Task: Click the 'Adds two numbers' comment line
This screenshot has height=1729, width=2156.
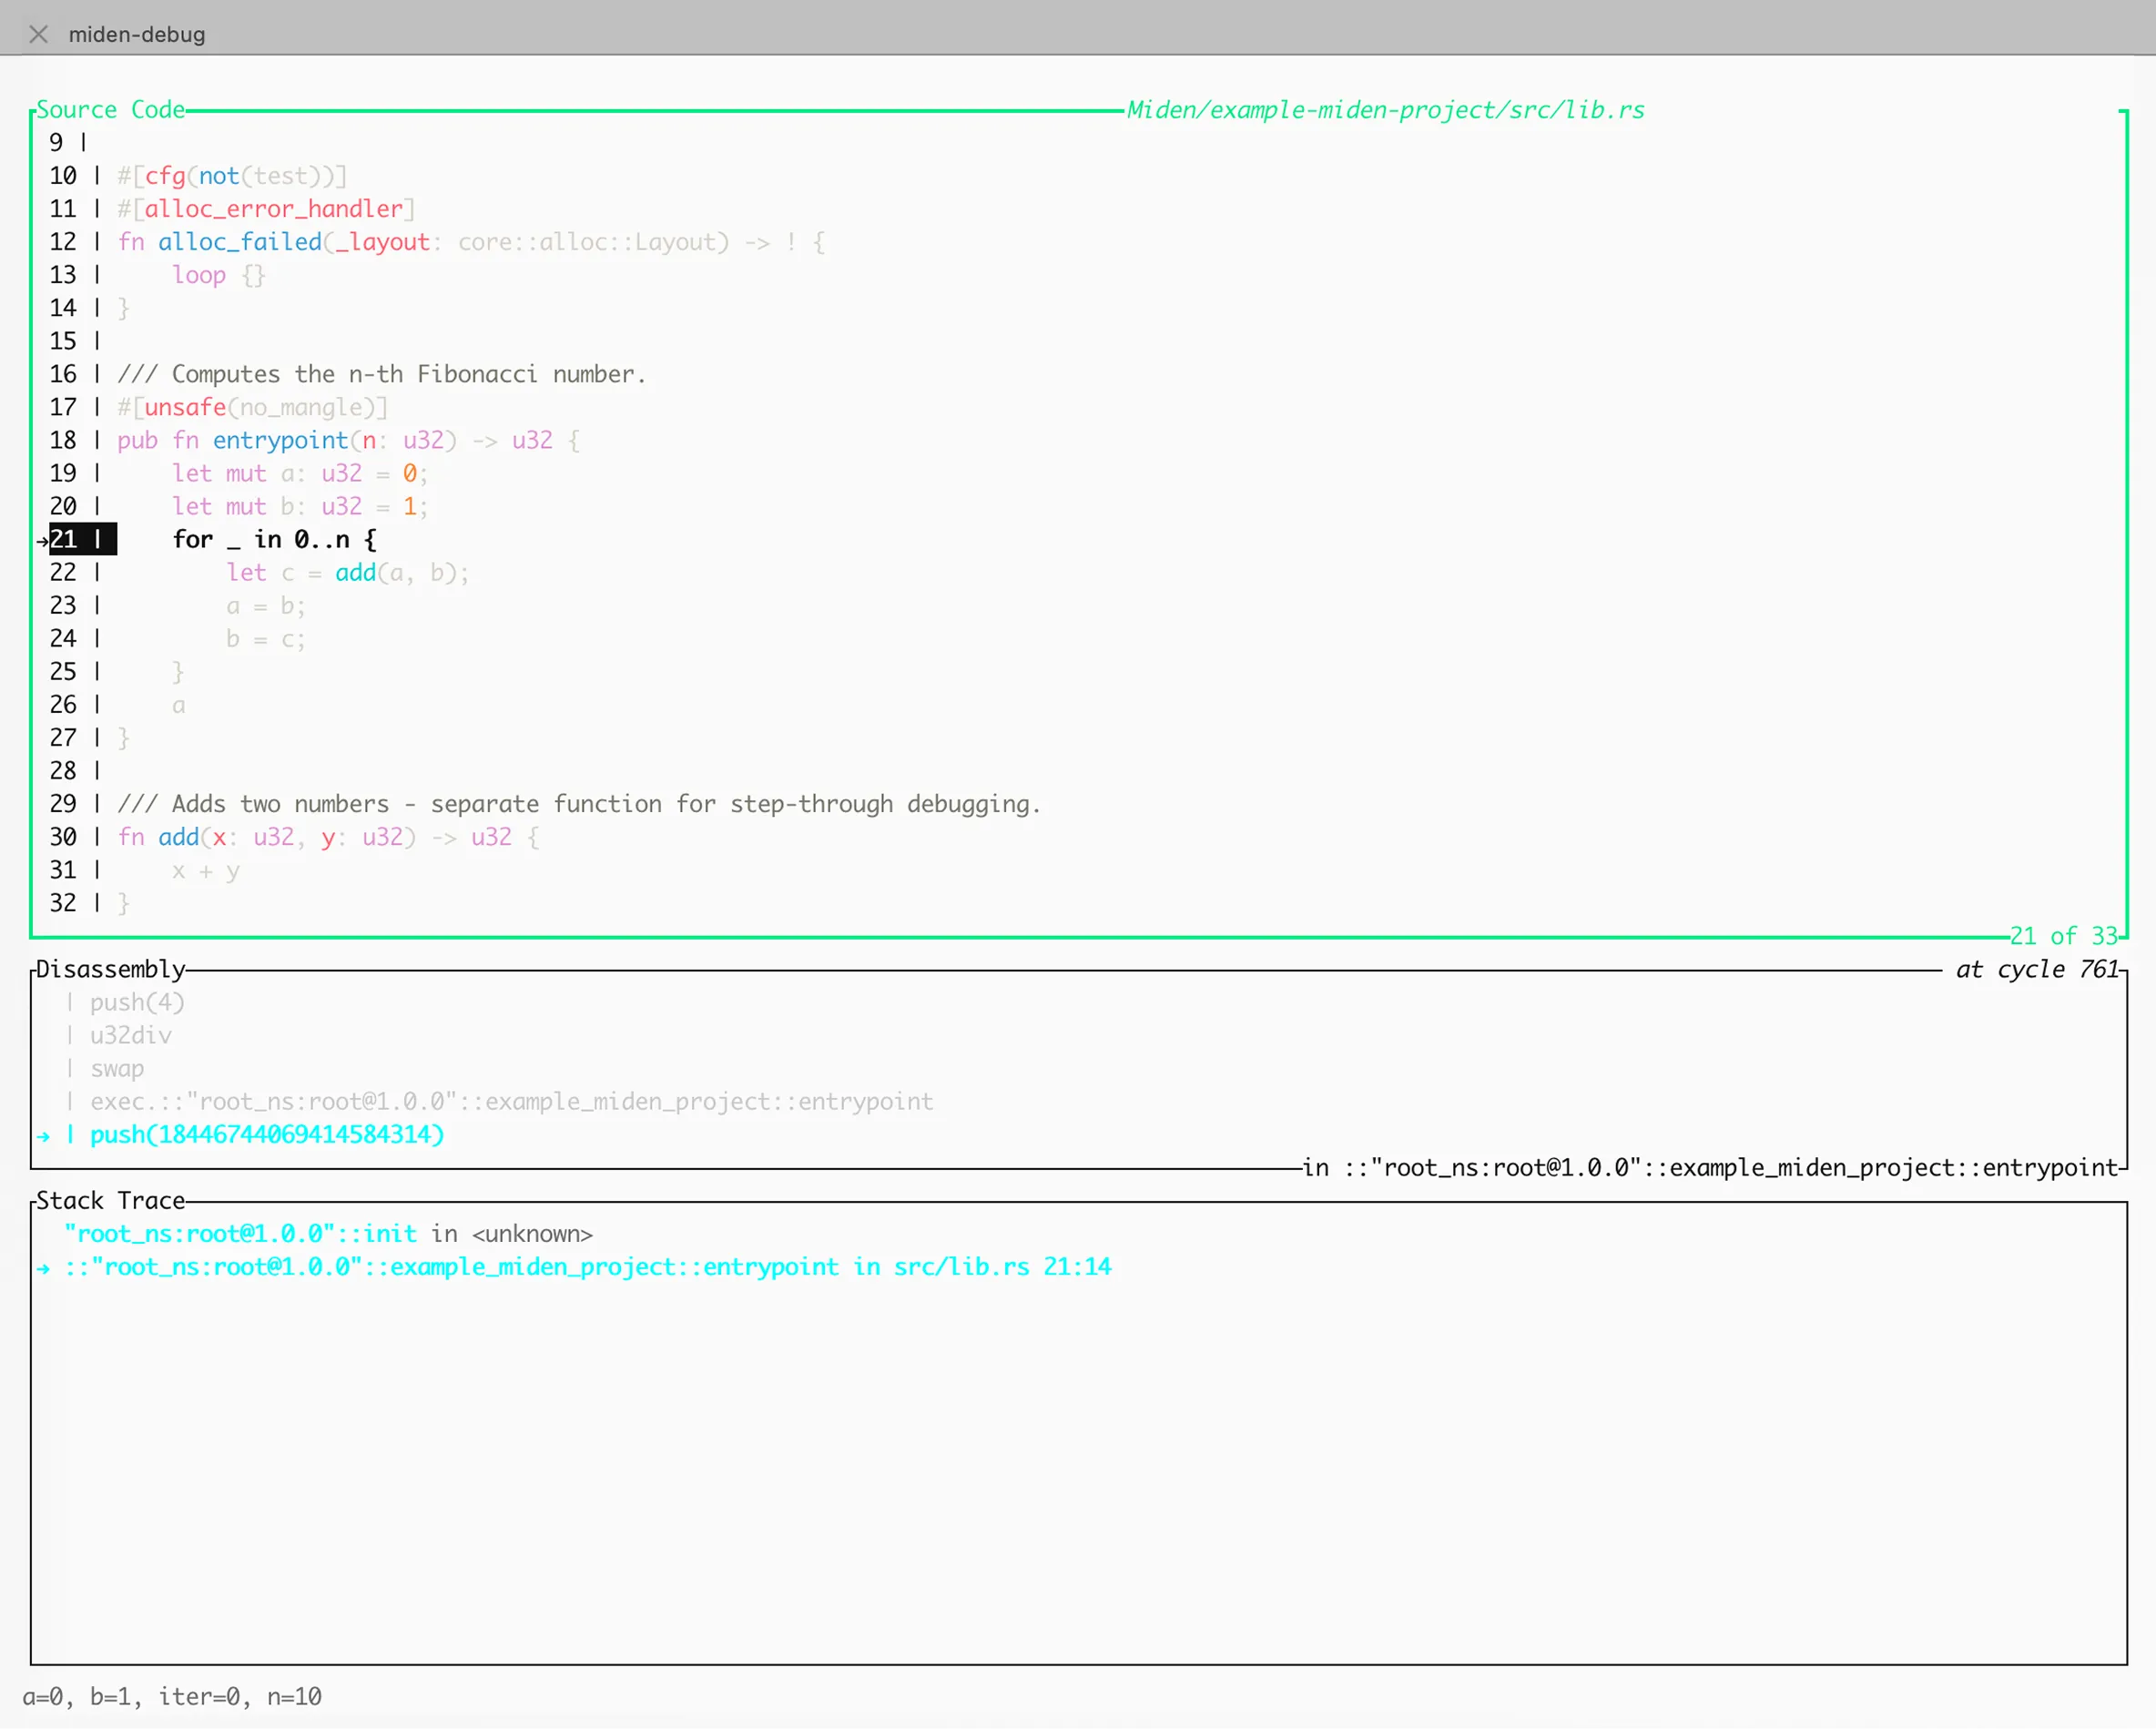Action: click(x=579, y=804)
